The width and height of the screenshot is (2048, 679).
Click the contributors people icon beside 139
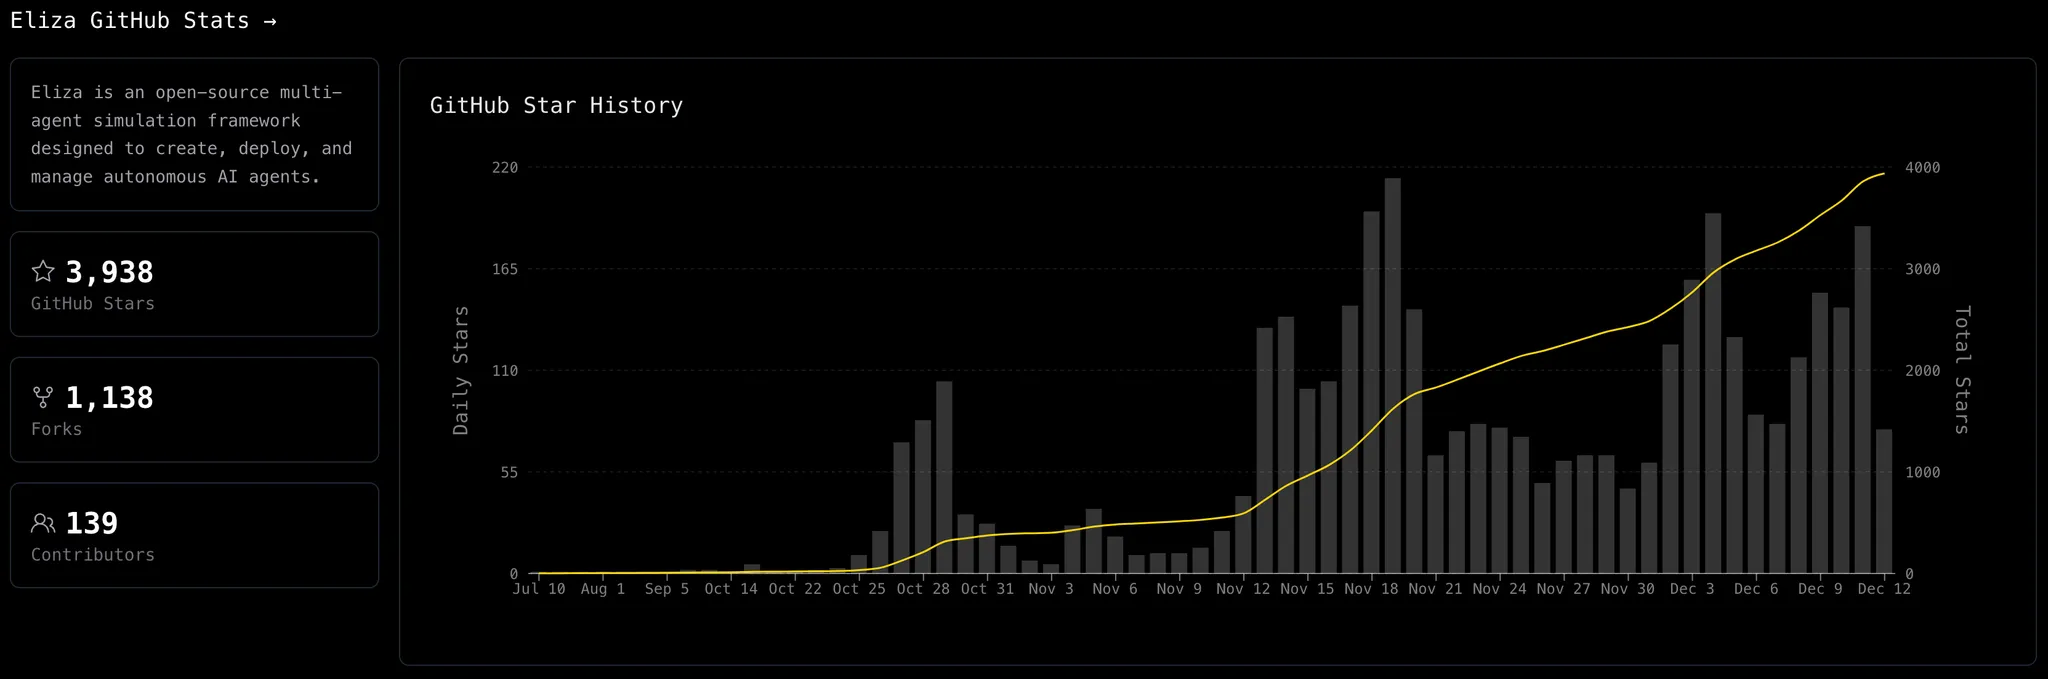tap(43, 523)
